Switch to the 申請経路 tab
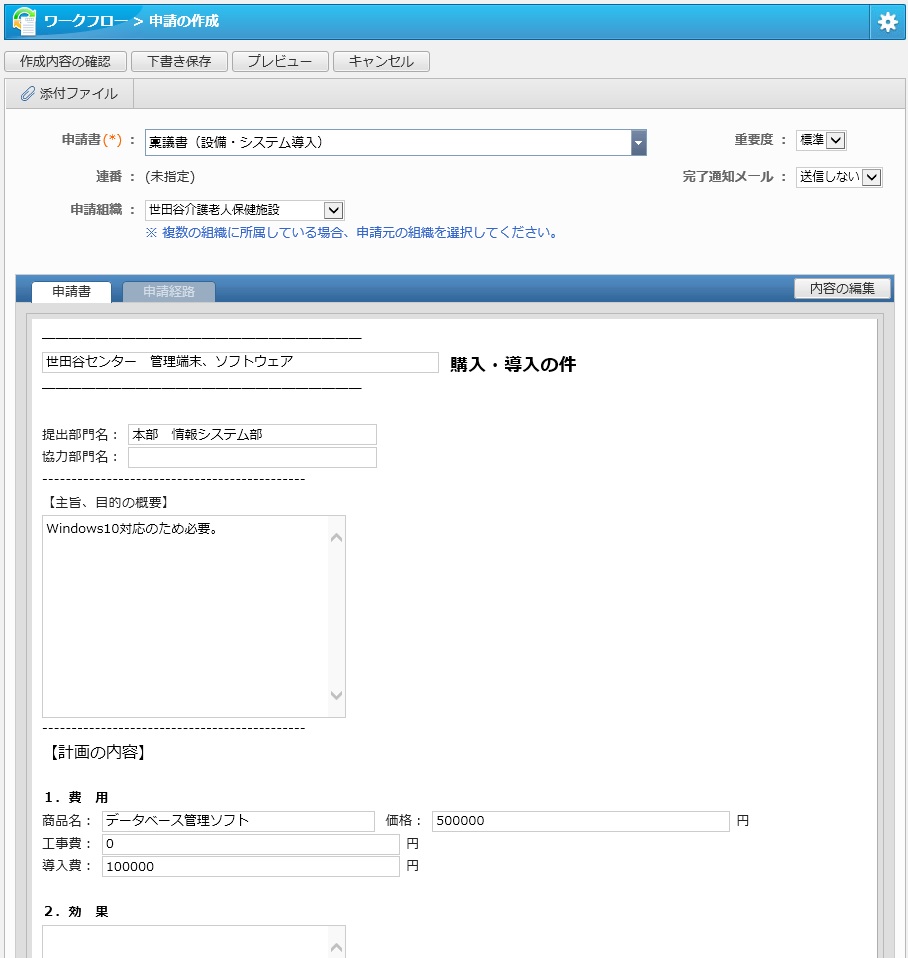 pyautogui.click(x=168, y=292)
